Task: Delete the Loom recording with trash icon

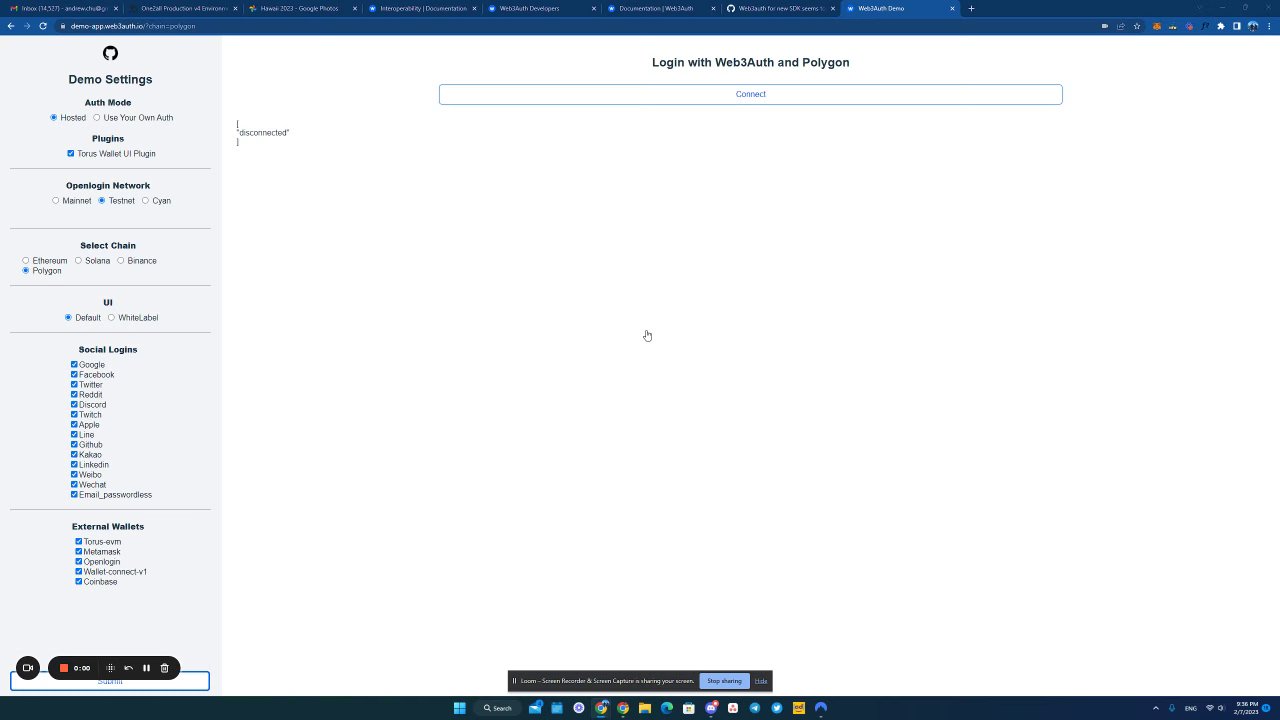Action: (x=165, y=668)
